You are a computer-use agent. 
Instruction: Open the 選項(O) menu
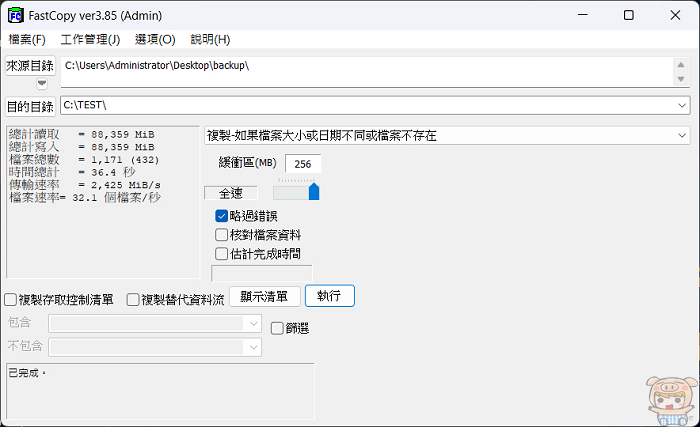pos(154,40)
